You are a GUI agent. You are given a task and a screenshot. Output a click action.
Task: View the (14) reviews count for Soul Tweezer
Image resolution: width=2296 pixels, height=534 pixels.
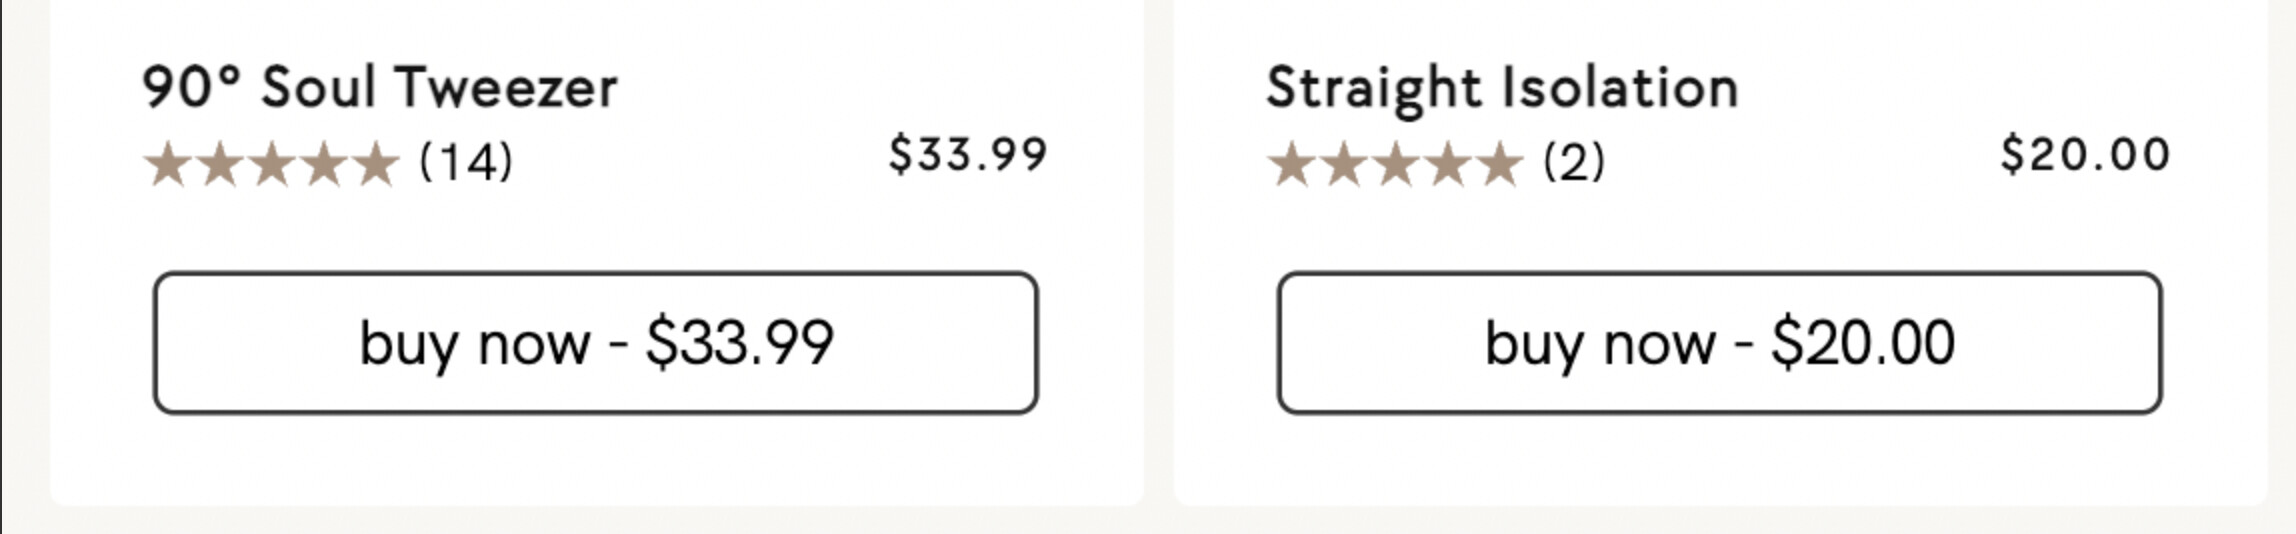466,161
